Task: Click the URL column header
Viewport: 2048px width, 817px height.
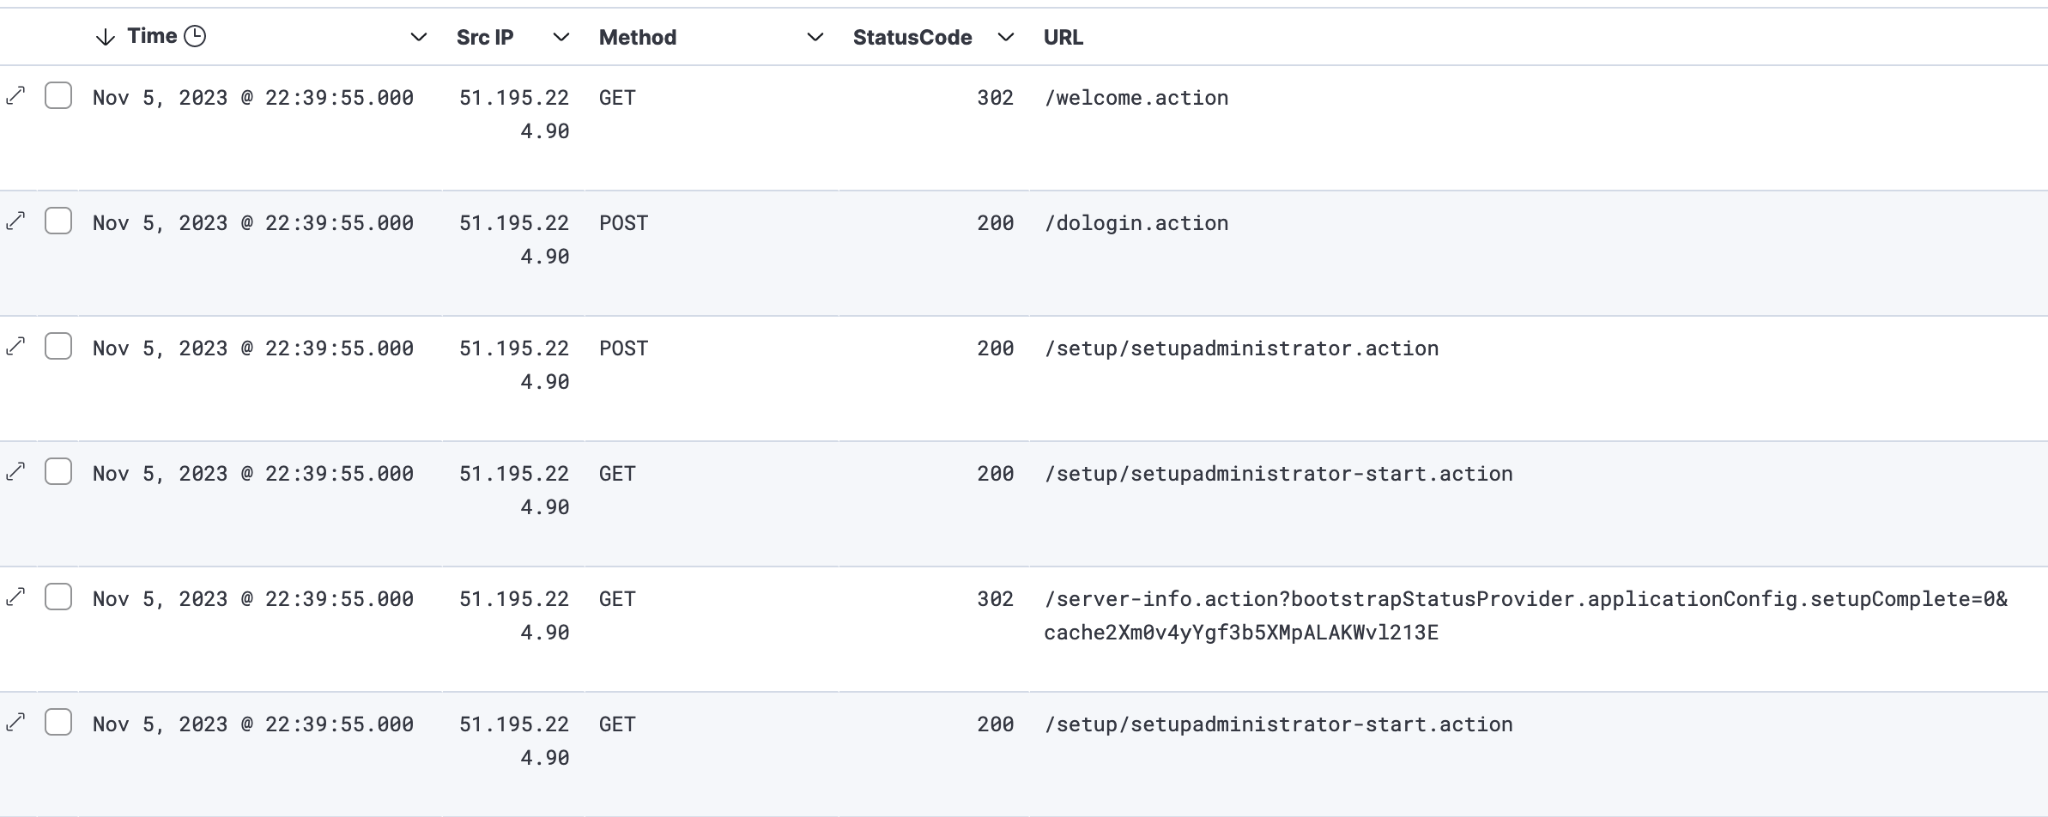Action: 1063,37
